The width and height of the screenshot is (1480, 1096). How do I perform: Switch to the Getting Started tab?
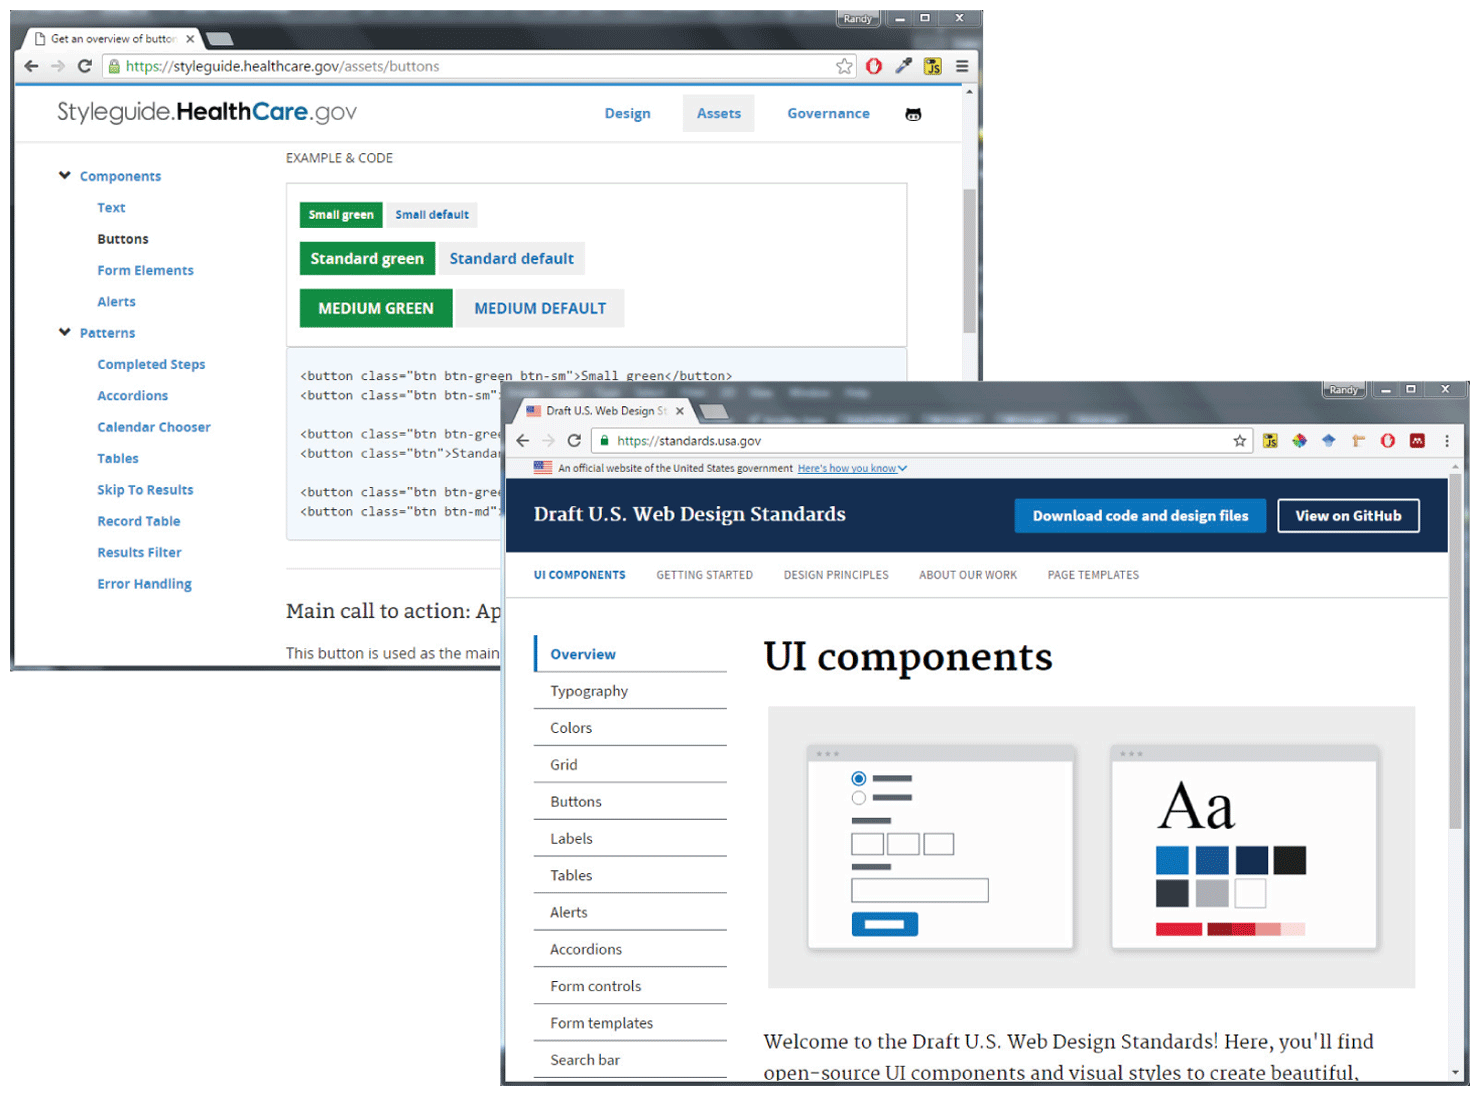click(704, 575)
